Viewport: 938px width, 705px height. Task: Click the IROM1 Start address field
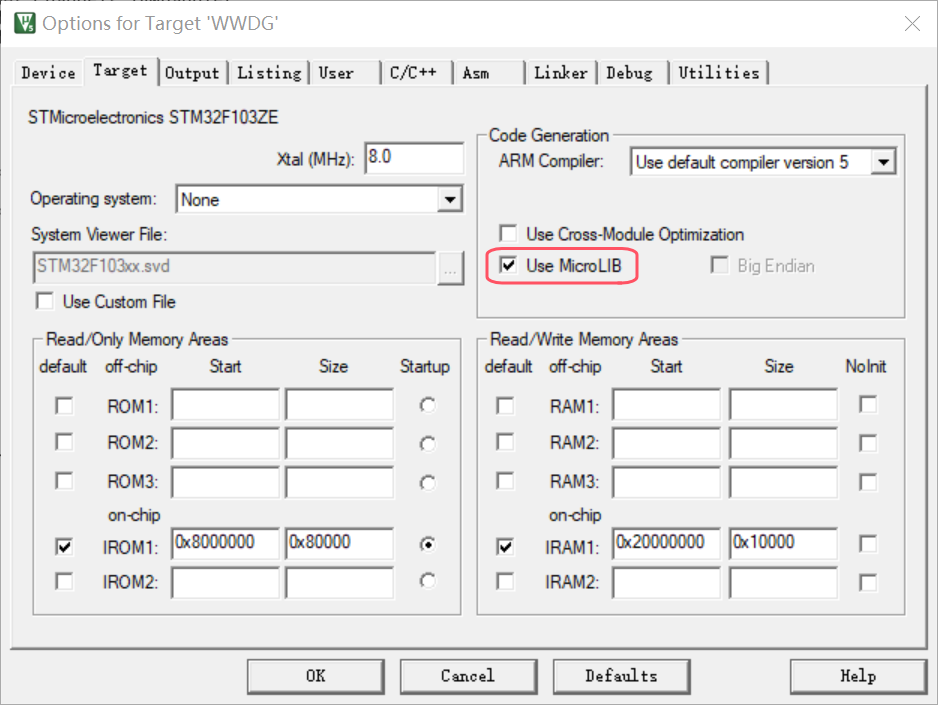(x=226, y=543)
